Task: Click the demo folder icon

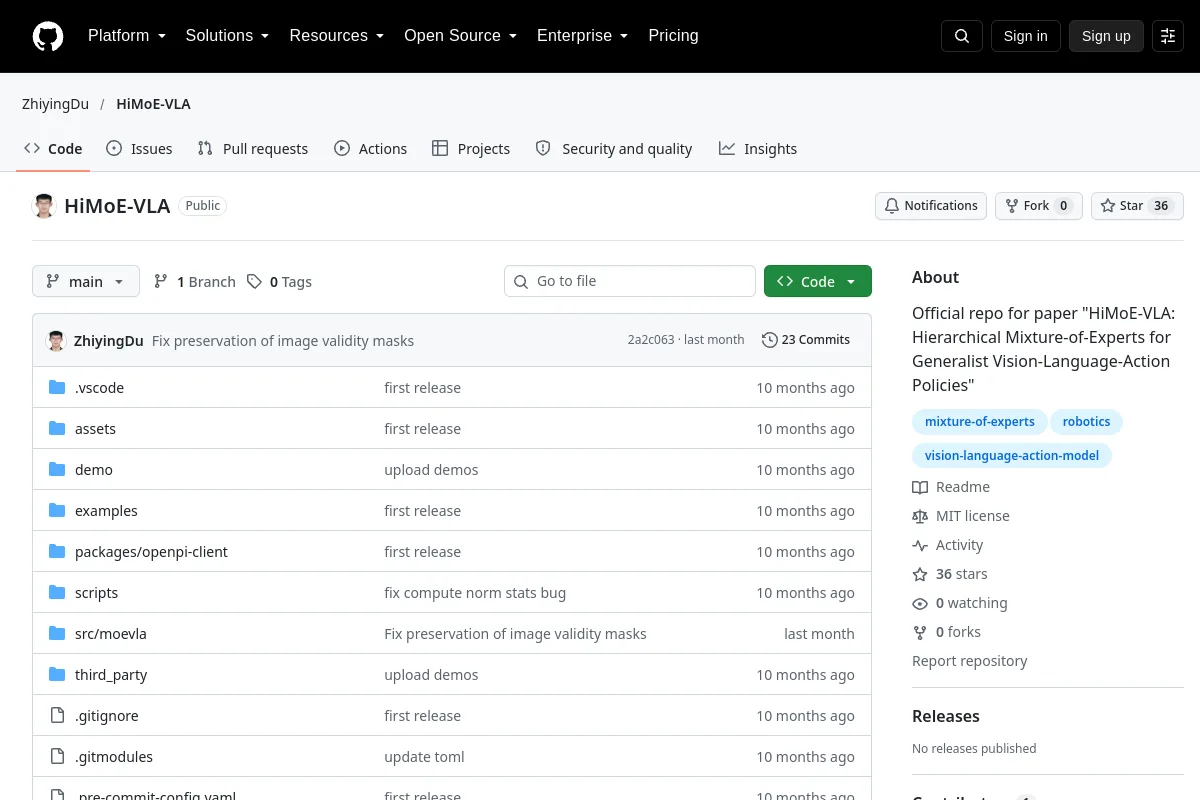Action: pos(57,470)
